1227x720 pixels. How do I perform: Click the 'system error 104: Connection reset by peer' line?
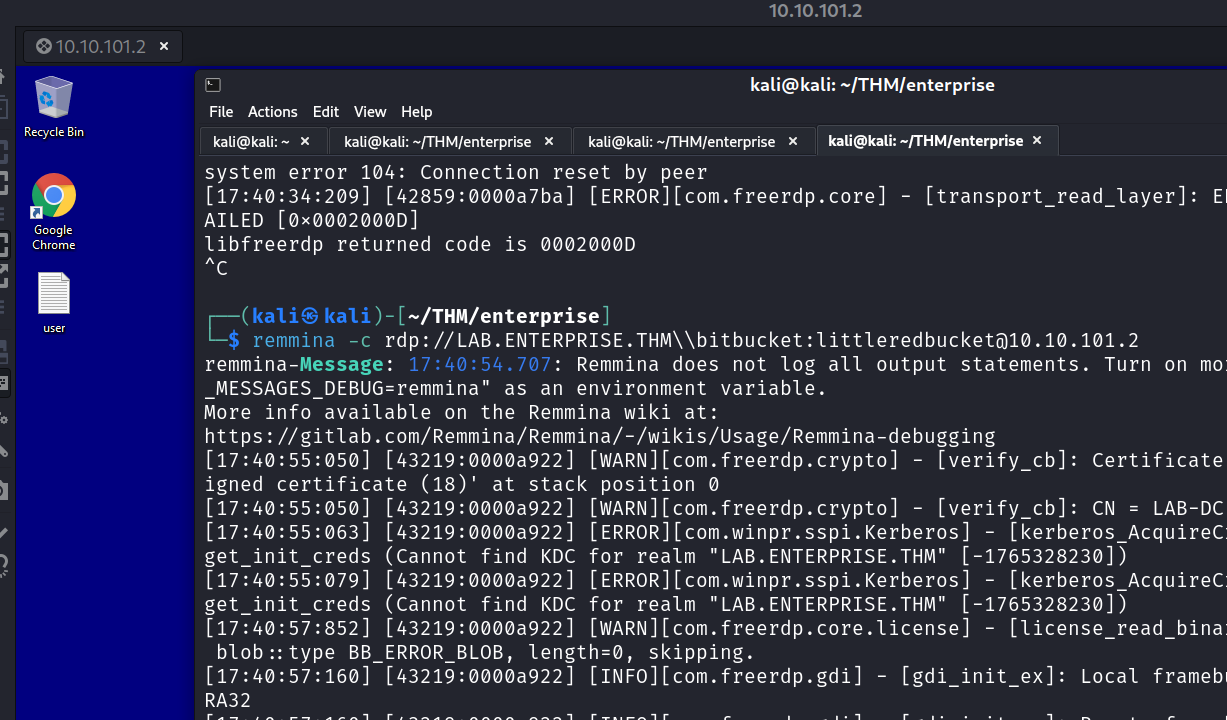pos(456,172)
